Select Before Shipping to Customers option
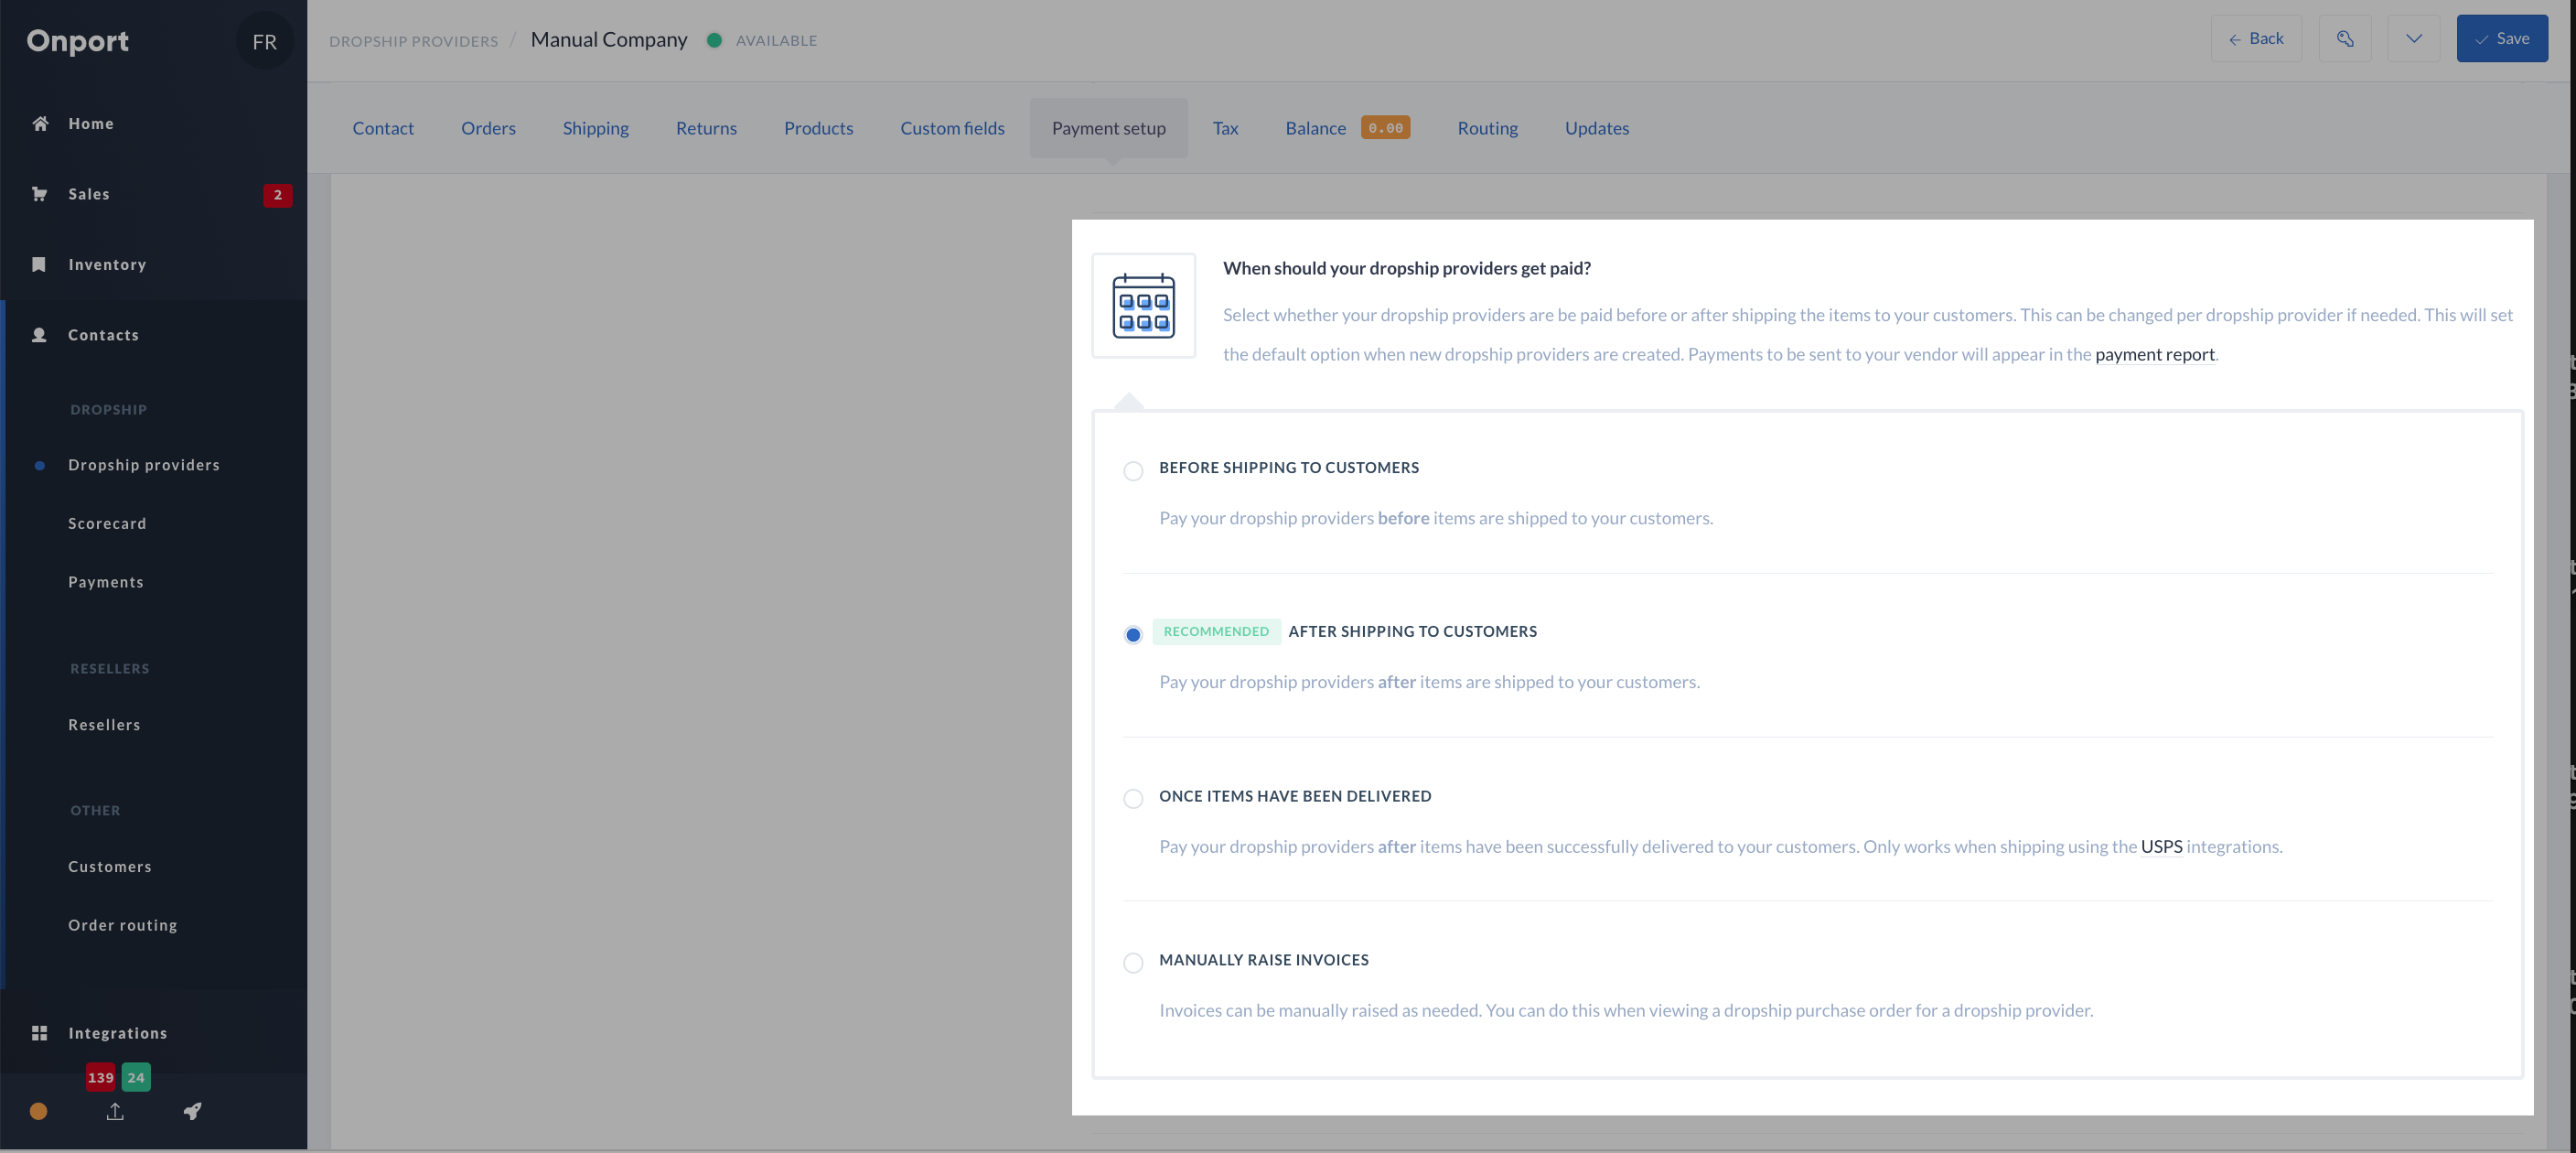Viewport: 2576px width, 1153px height. [x=1133, y=471]
